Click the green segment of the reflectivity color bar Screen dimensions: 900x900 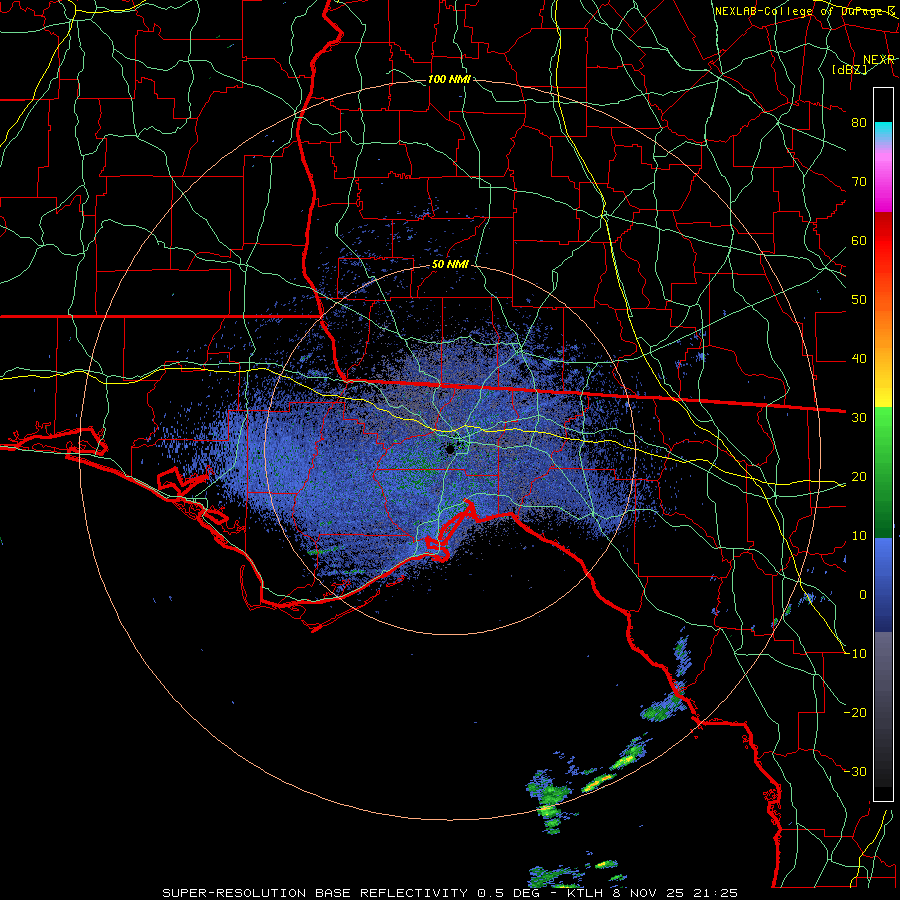[883, 472]
